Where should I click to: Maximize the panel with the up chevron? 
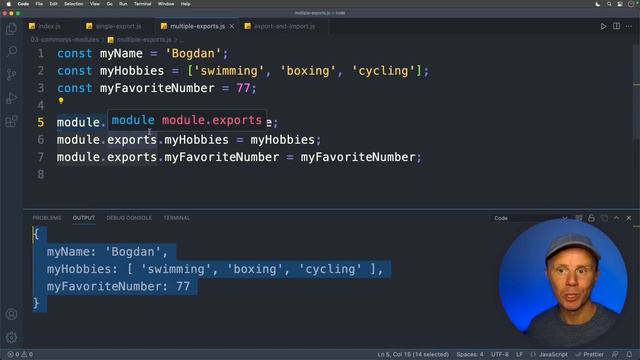click(616, 218)
